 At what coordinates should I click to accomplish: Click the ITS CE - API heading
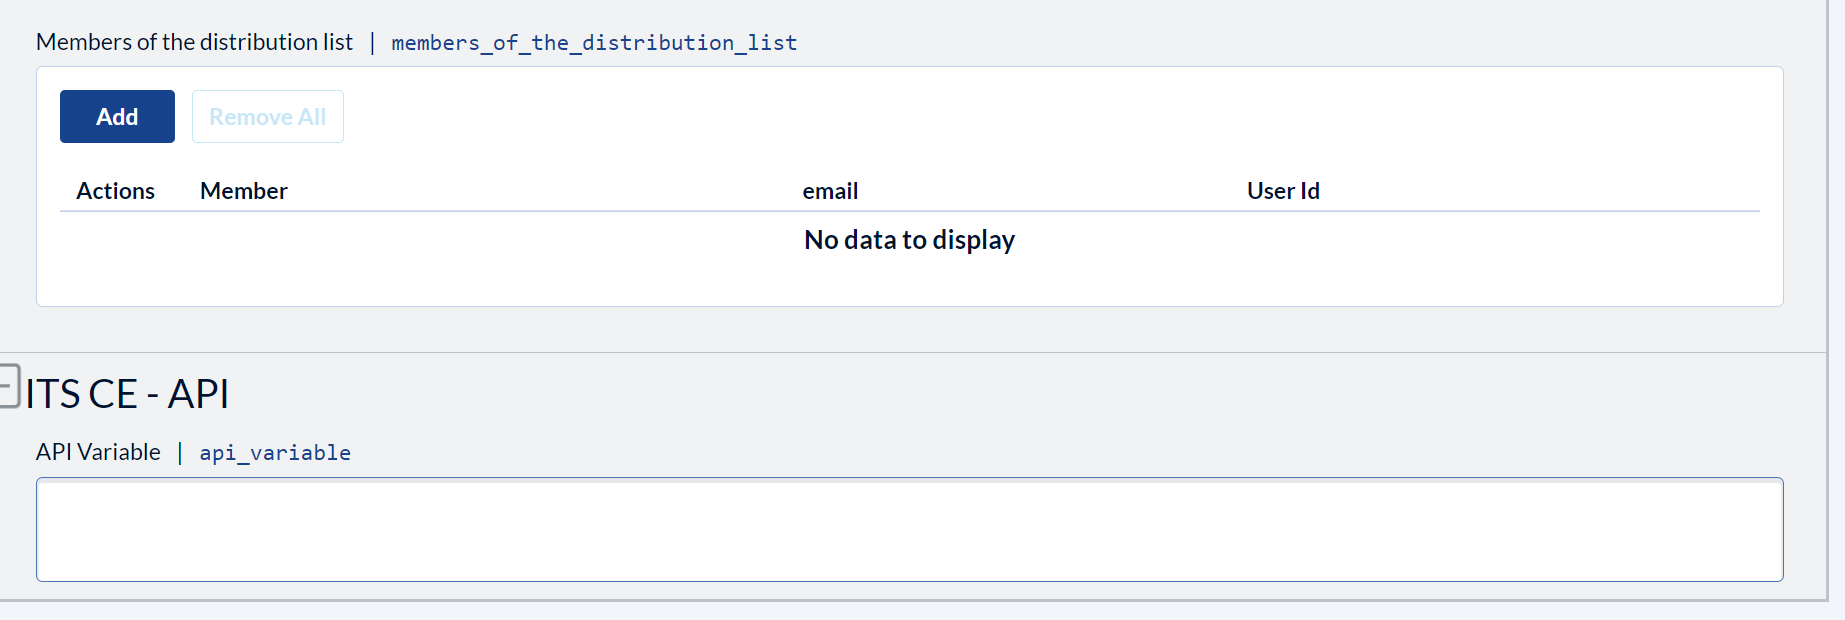(128, 394)
